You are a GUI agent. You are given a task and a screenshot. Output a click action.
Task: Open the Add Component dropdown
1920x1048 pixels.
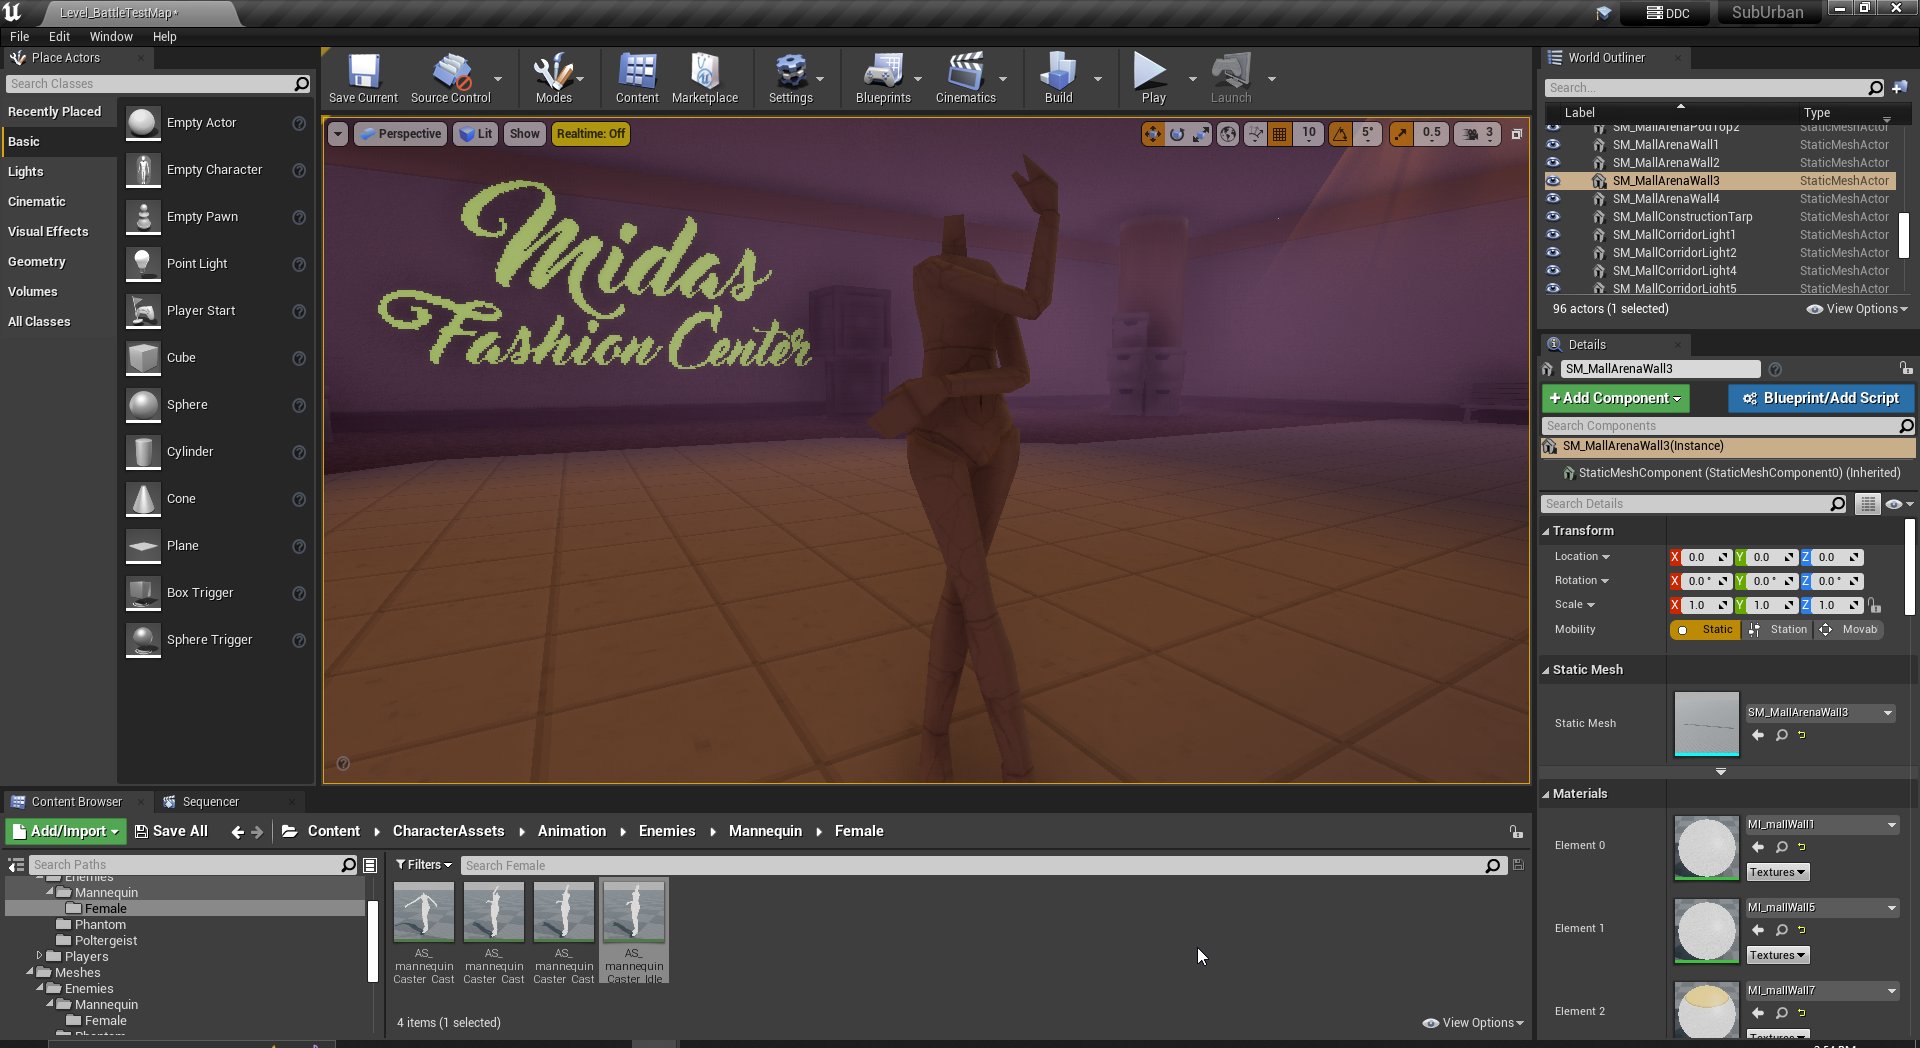pos(1615,398)
